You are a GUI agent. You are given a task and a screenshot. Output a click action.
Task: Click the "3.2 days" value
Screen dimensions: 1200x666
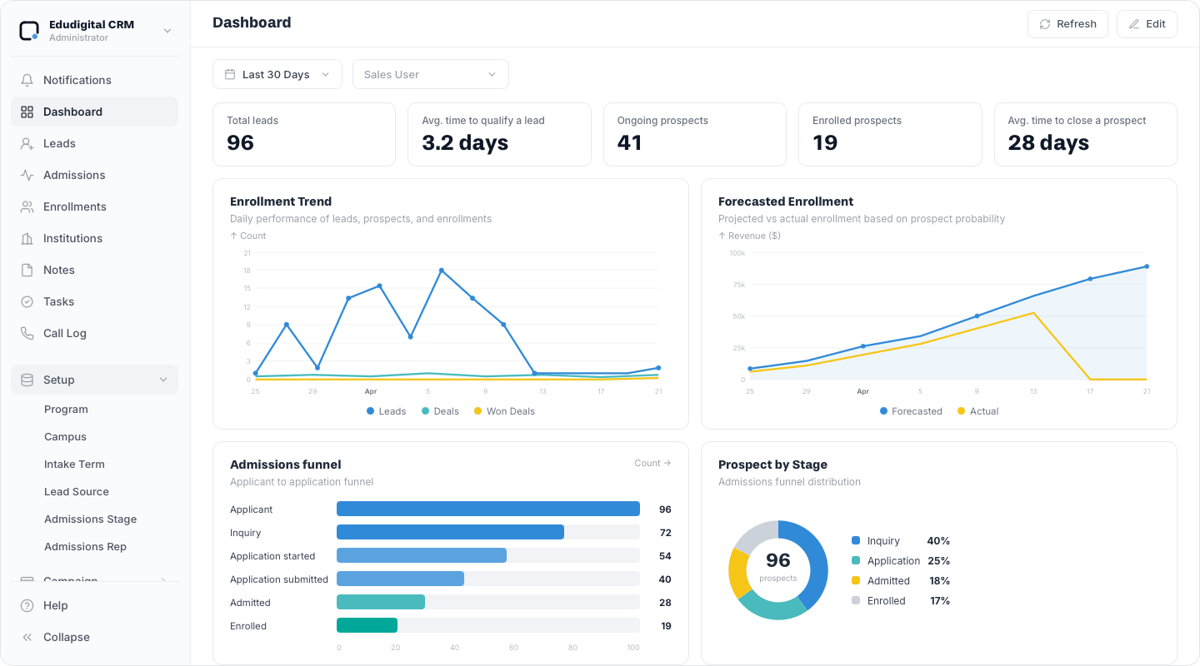pos(465,143)
